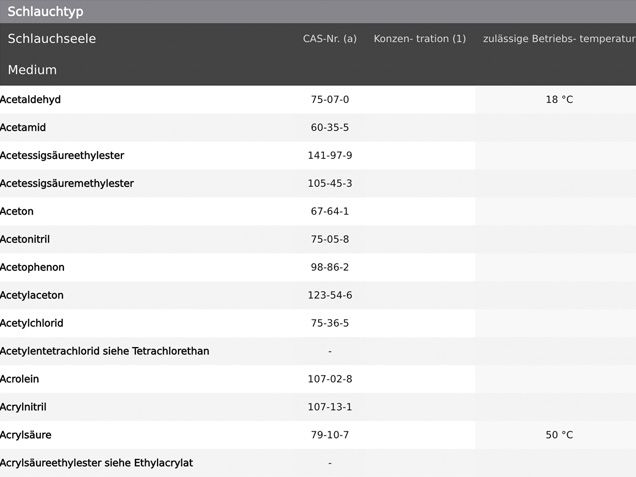Select the Acetamid medium name

tap(23, 128)
